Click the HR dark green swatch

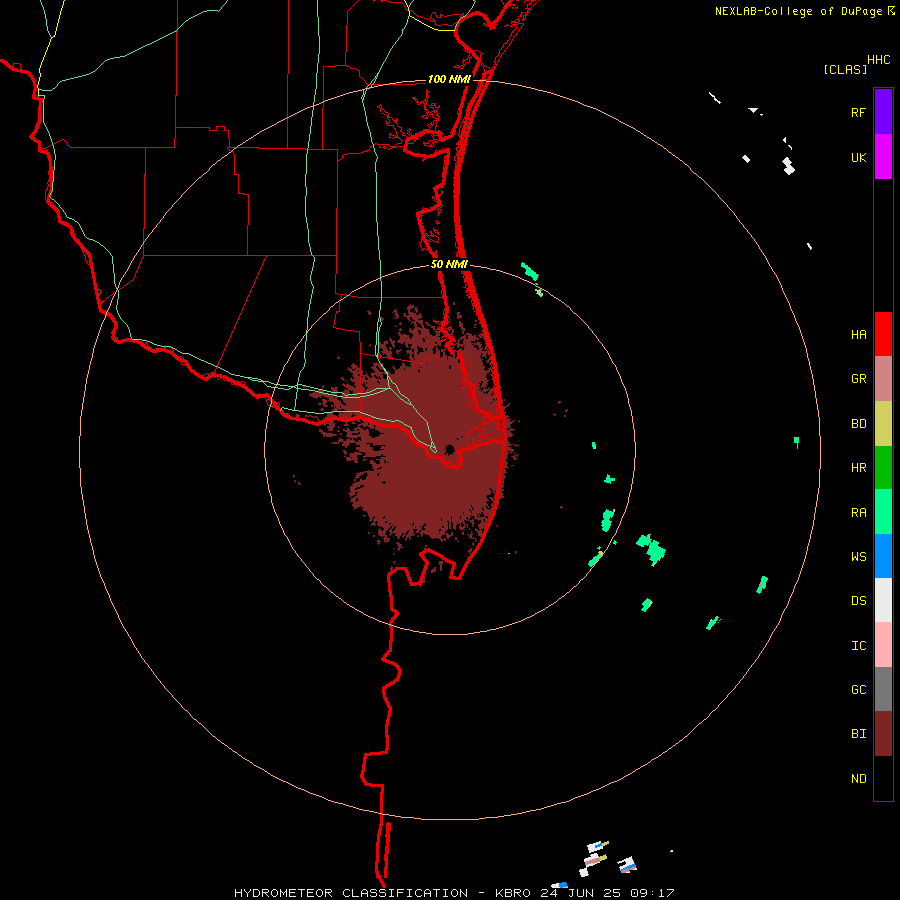(883, 468)
